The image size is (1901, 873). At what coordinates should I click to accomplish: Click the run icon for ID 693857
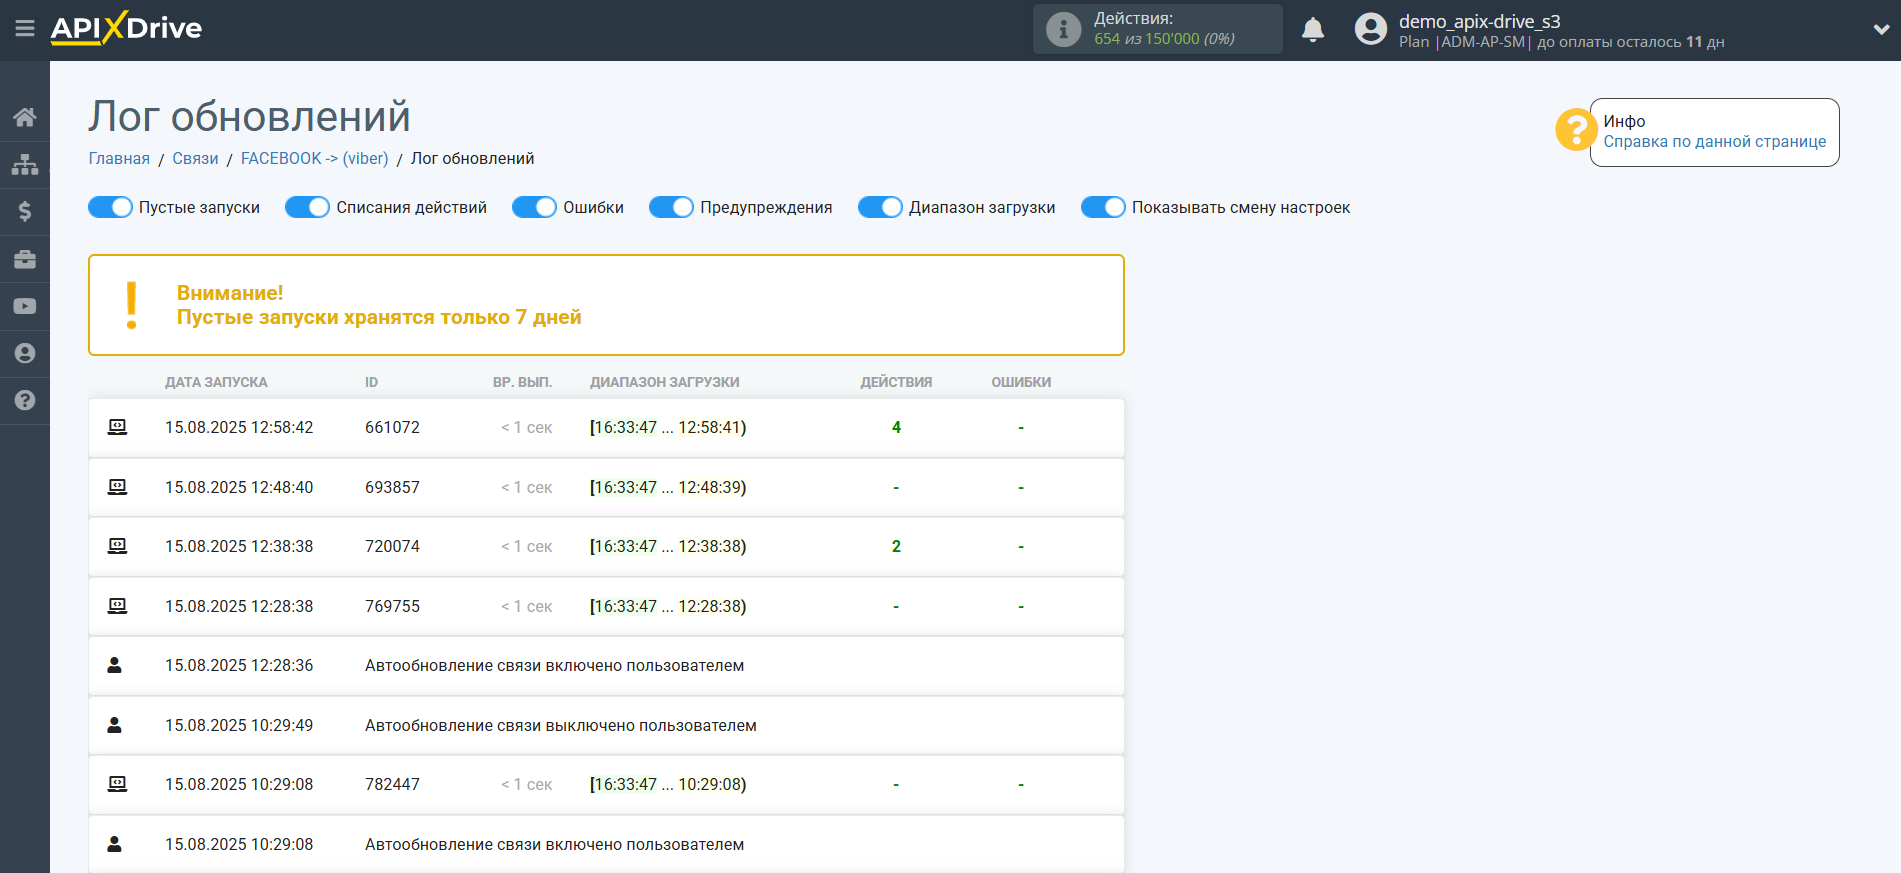[117, 487]
